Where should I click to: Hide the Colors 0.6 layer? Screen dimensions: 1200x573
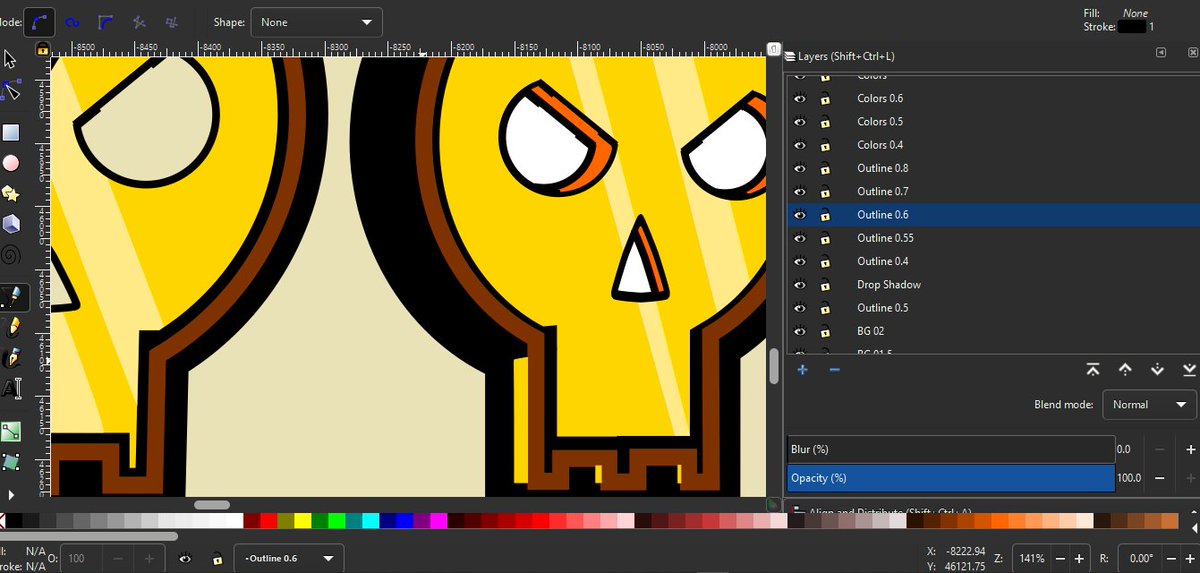pos(800,98)
